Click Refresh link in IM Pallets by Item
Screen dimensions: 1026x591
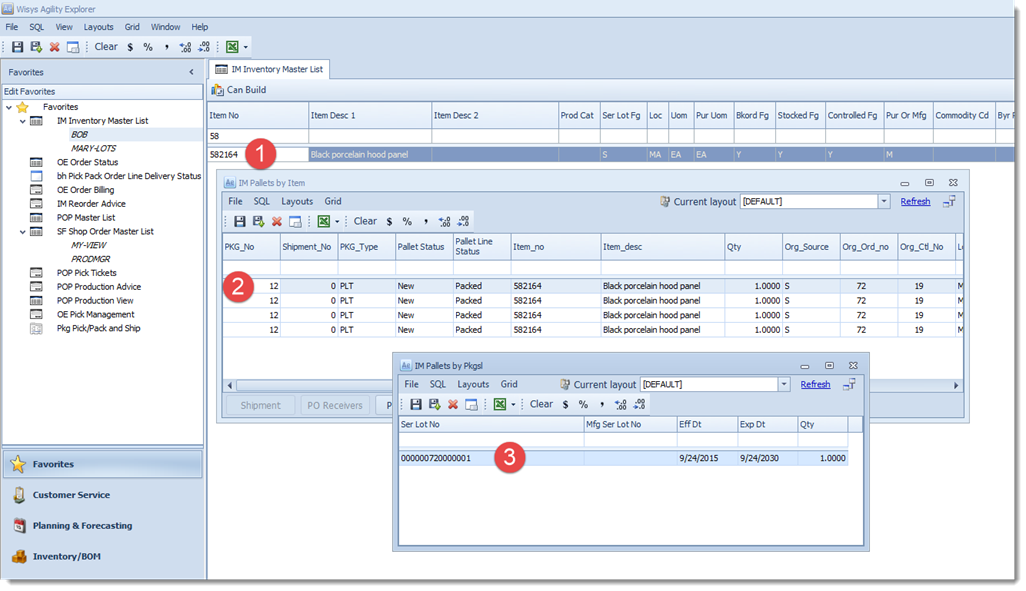pos(915,202)
